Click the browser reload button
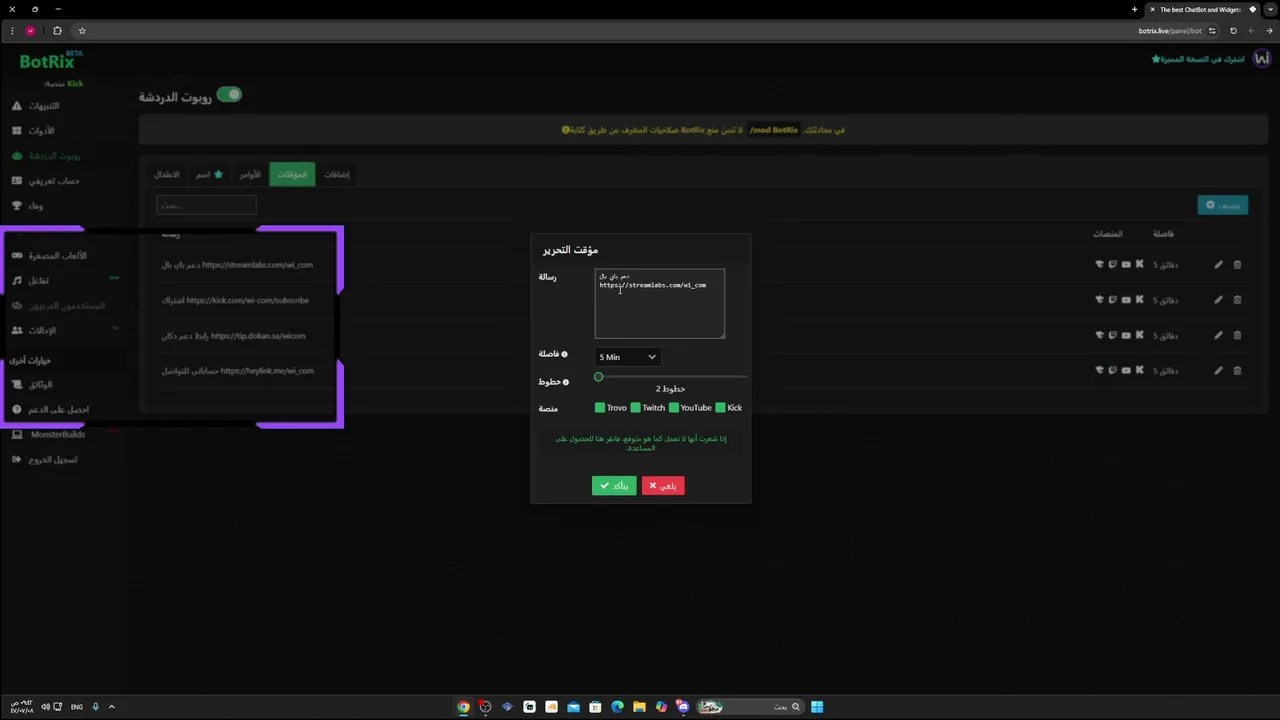The height and width of the screenshot is (720, 1280). 1233,31
